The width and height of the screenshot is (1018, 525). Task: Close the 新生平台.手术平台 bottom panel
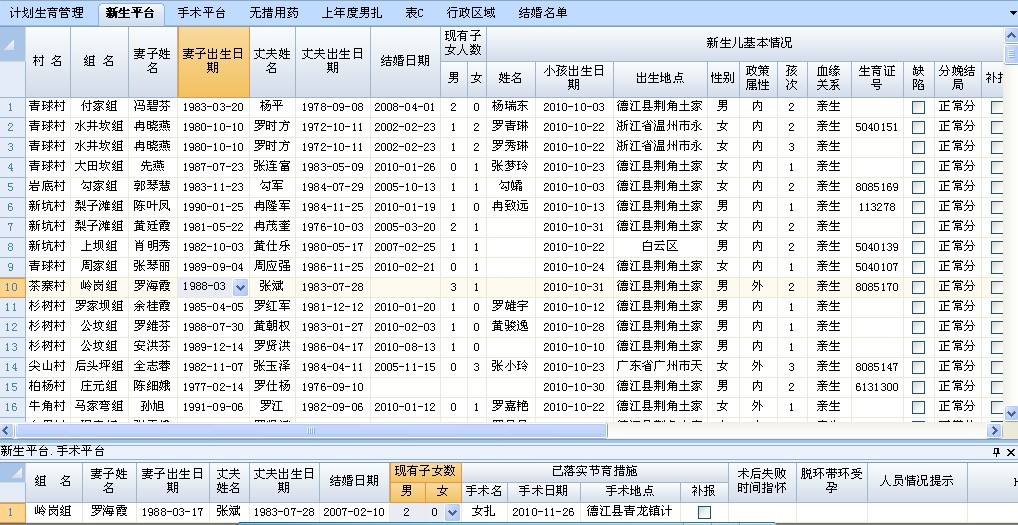(x=1010, y=453)
